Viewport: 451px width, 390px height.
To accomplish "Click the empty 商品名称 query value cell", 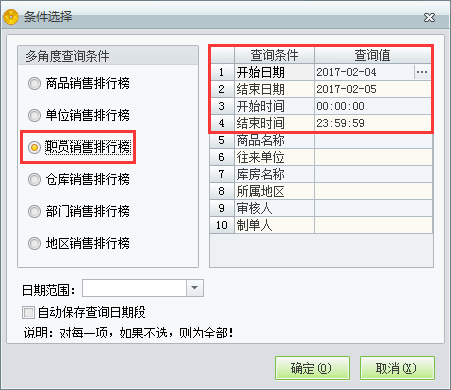I will tap(373, 140).
